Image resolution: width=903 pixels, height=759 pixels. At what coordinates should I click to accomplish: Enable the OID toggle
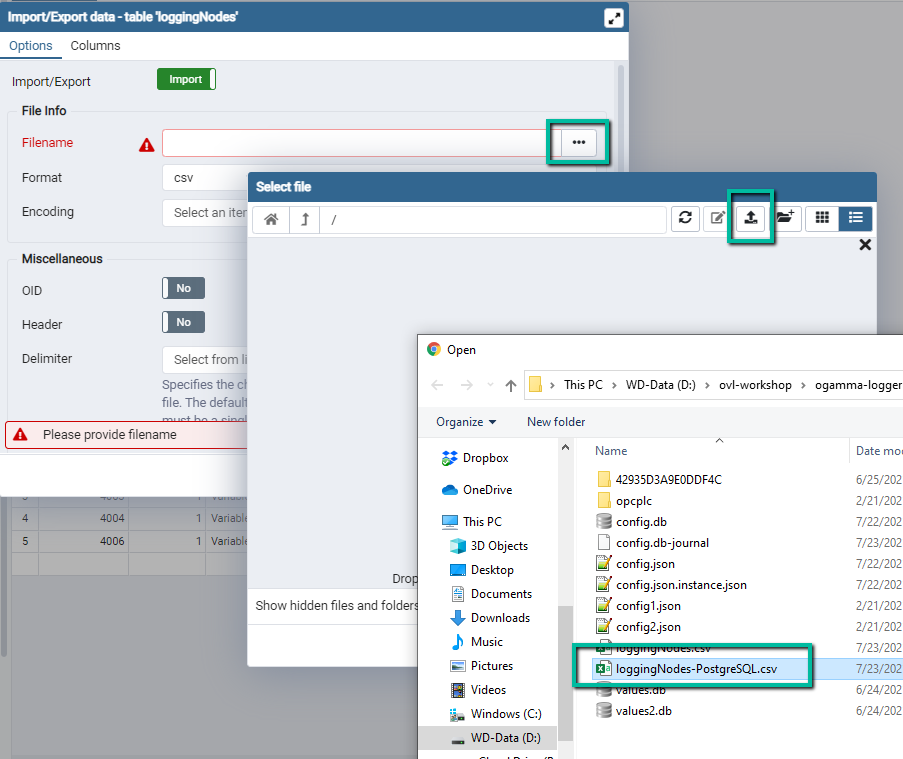(184, 288)
